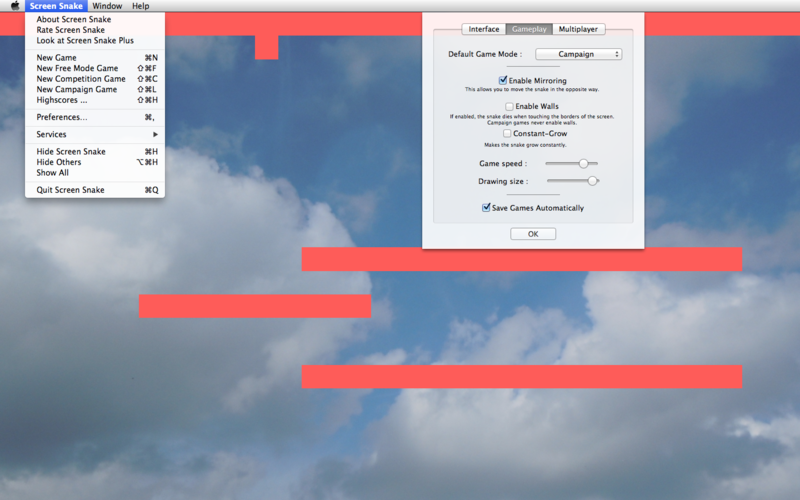This screenshot has height=500, width=800.
Task: Open Highscores from the menu
Action: coord(62,100)
